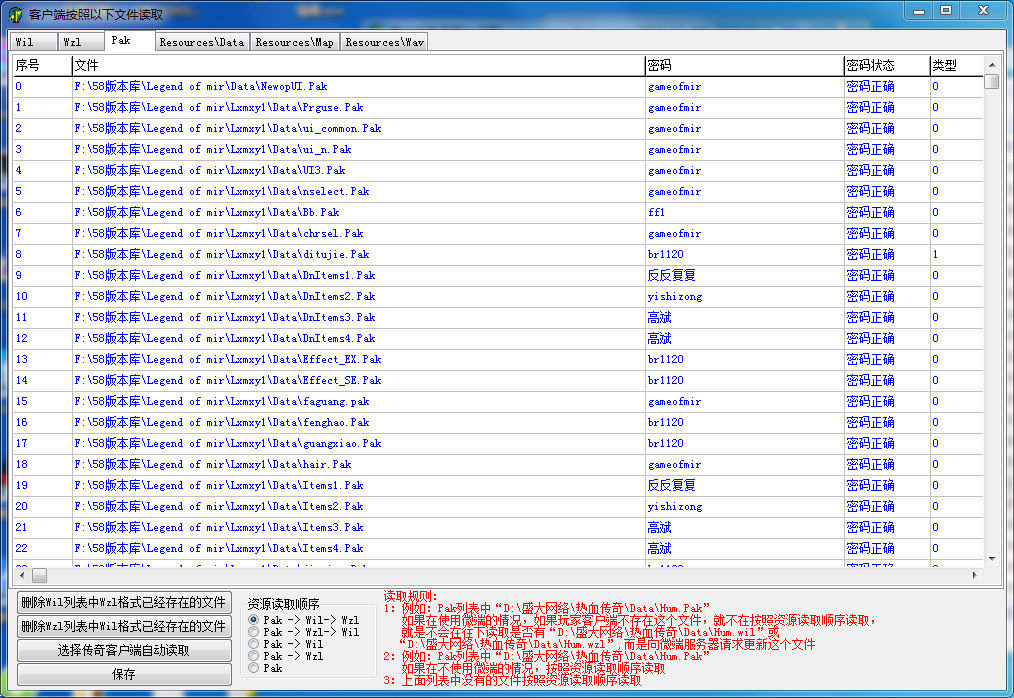
Task: Click the vertical scrollbar up arrow
Action: 991,65
